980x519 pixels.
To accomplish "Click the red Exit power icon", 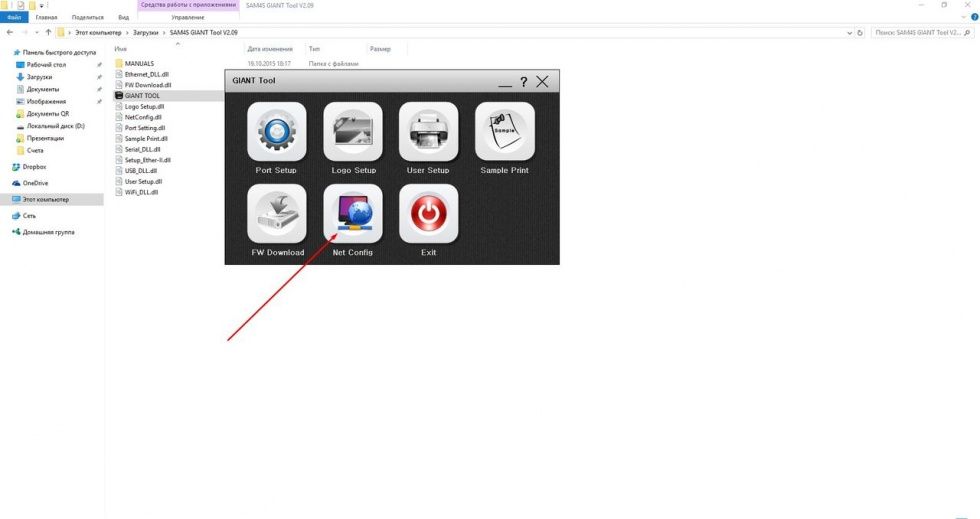I will (428, 214).
